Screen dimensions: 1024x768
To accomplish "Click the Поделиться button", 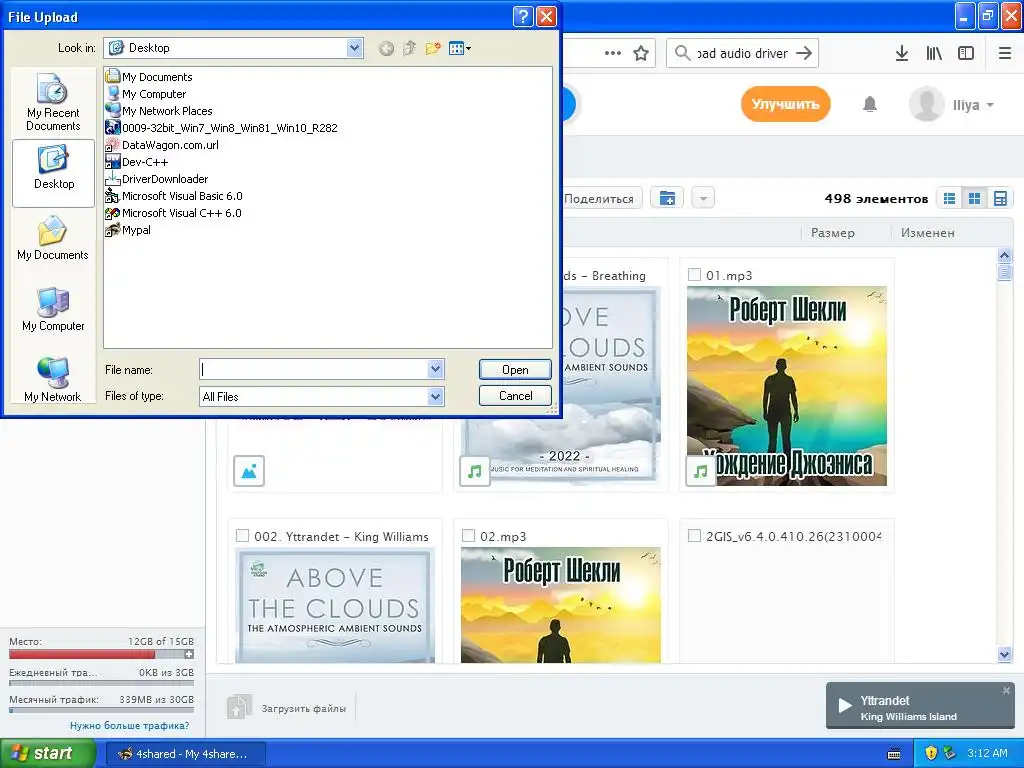I will (601, 199).
